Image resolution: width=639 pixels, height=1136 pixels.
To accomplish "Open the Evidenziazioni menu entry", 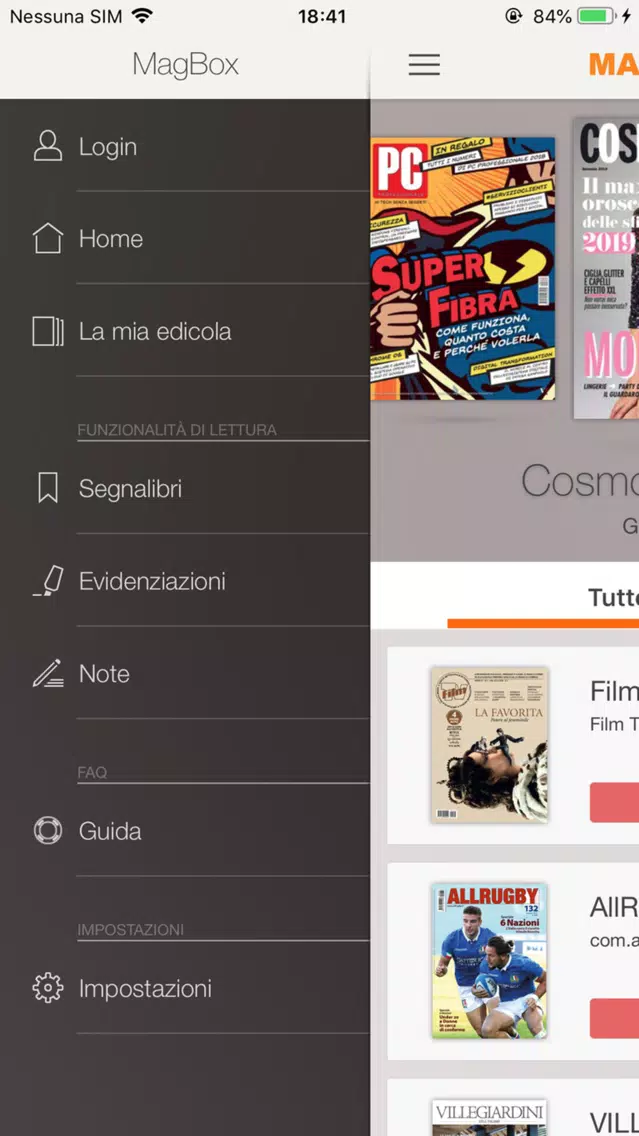I will tap(185, 581).
